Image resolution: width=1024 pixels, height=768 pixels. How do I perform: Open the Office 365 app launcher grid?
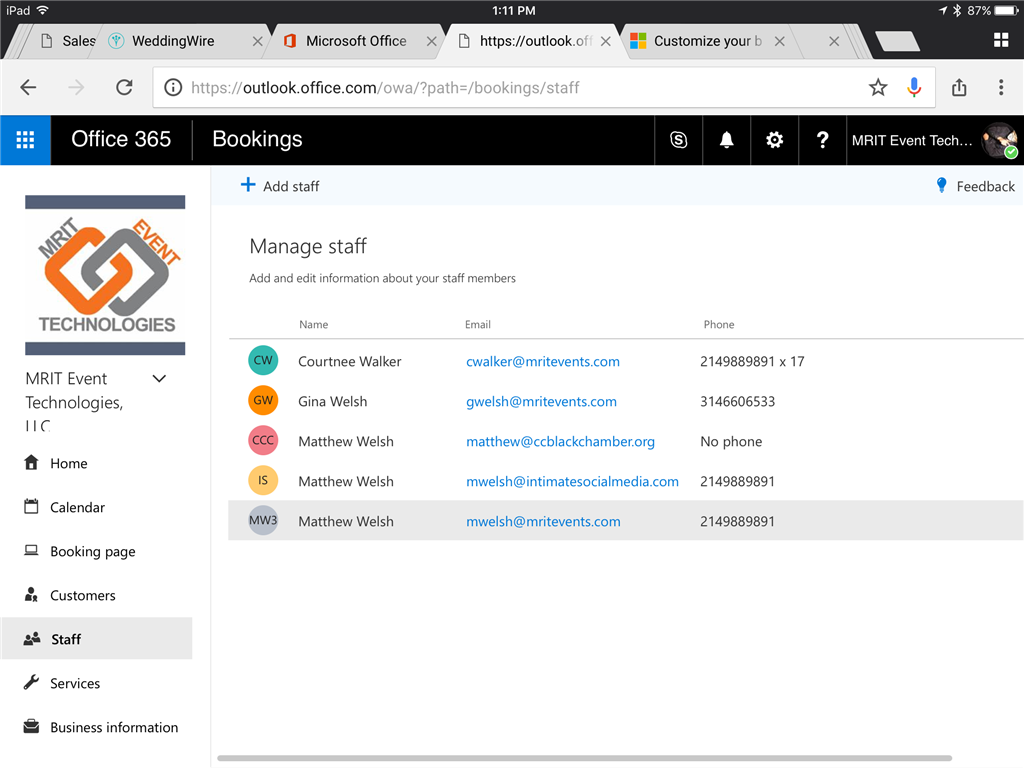25,140
